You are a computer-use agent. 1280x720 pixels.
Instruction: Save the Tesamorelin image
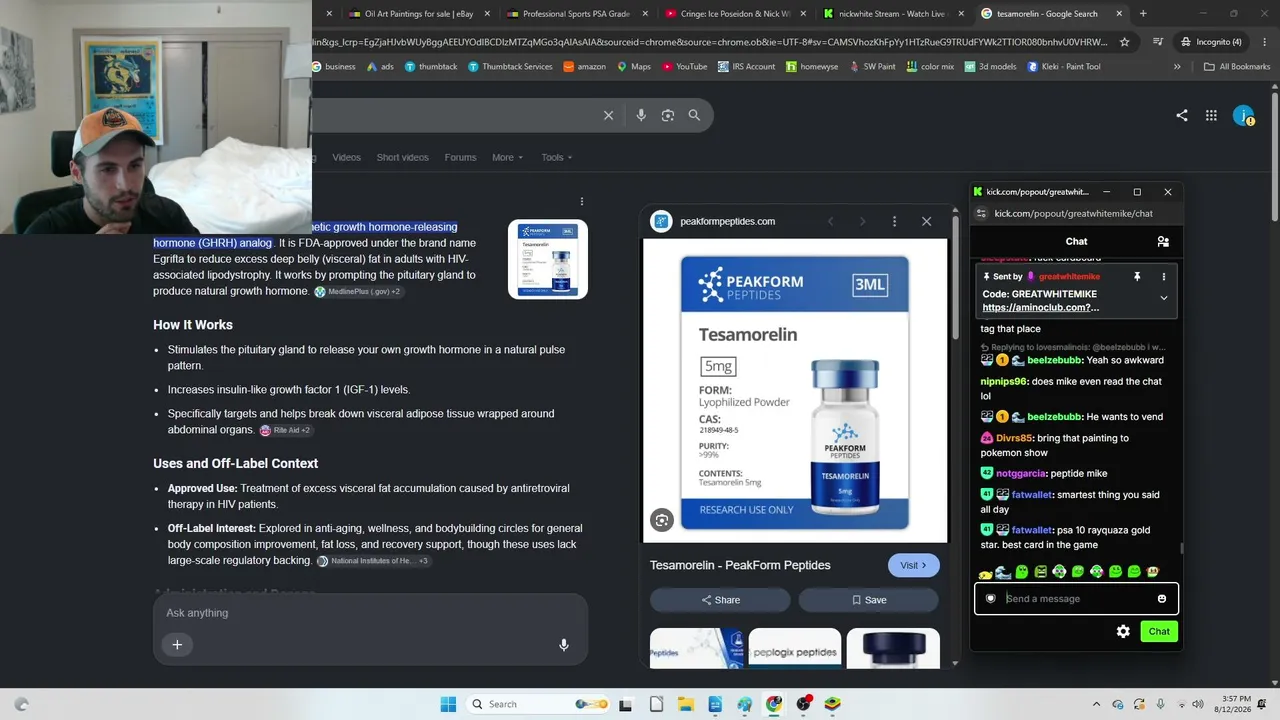pyautogui.click(x=868, y=600)
